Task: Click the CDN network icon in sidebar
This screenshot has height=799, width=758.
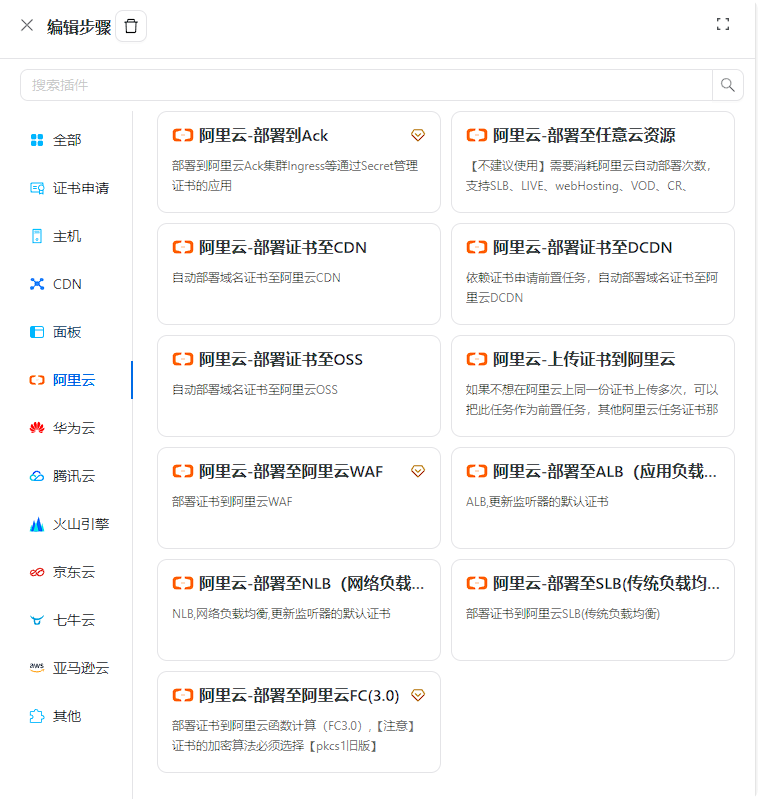Action: (37, 284)
